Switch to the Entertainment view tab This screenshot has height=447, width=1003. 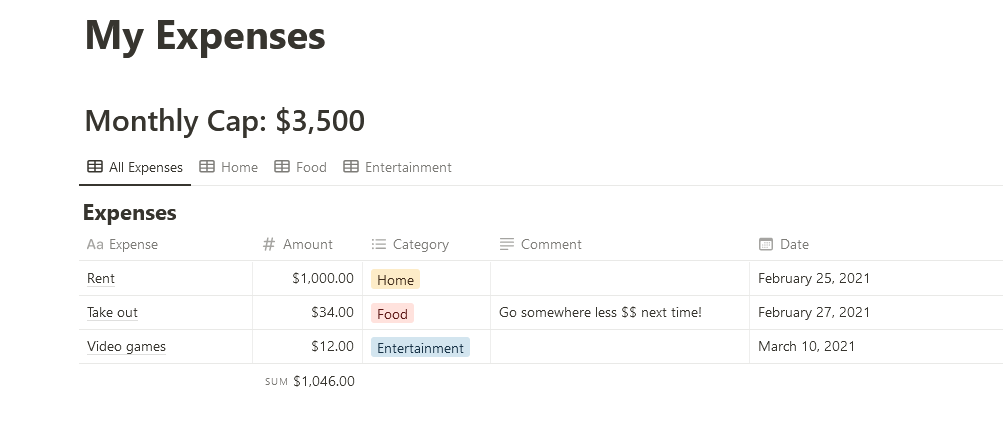(408, 167)
